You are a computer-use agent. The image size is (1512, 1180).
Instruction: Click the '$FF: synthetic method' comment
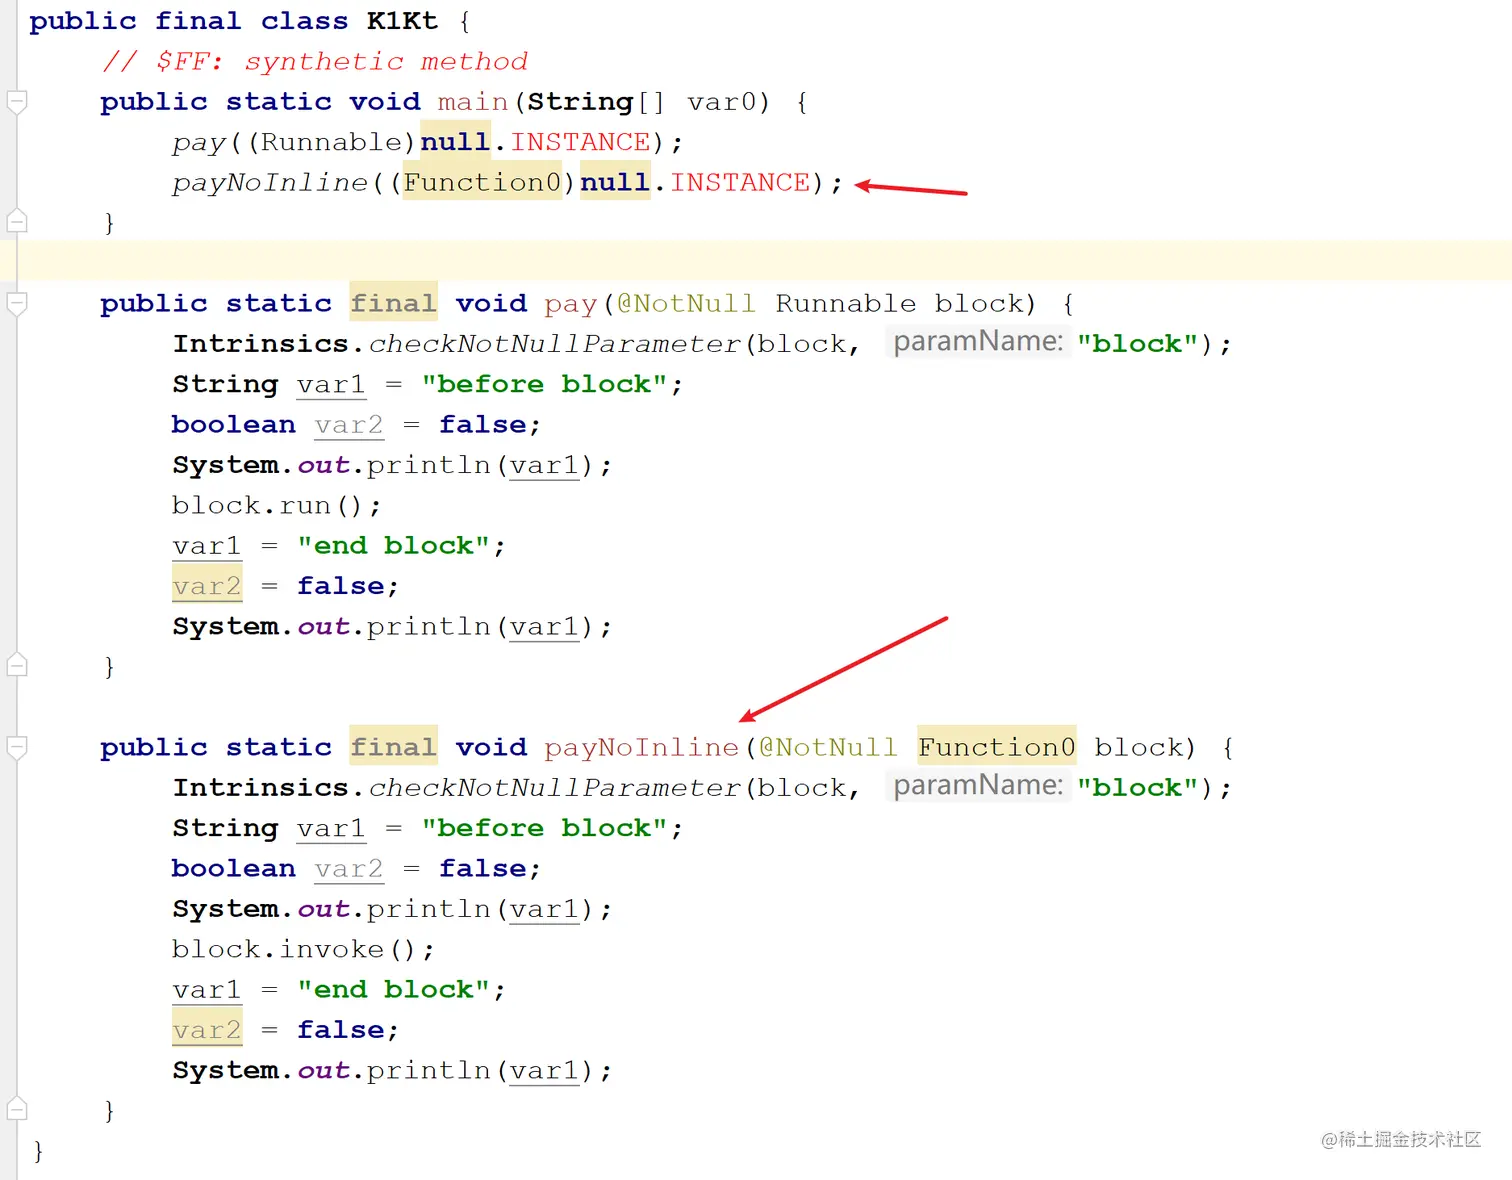tap(315, 62)
